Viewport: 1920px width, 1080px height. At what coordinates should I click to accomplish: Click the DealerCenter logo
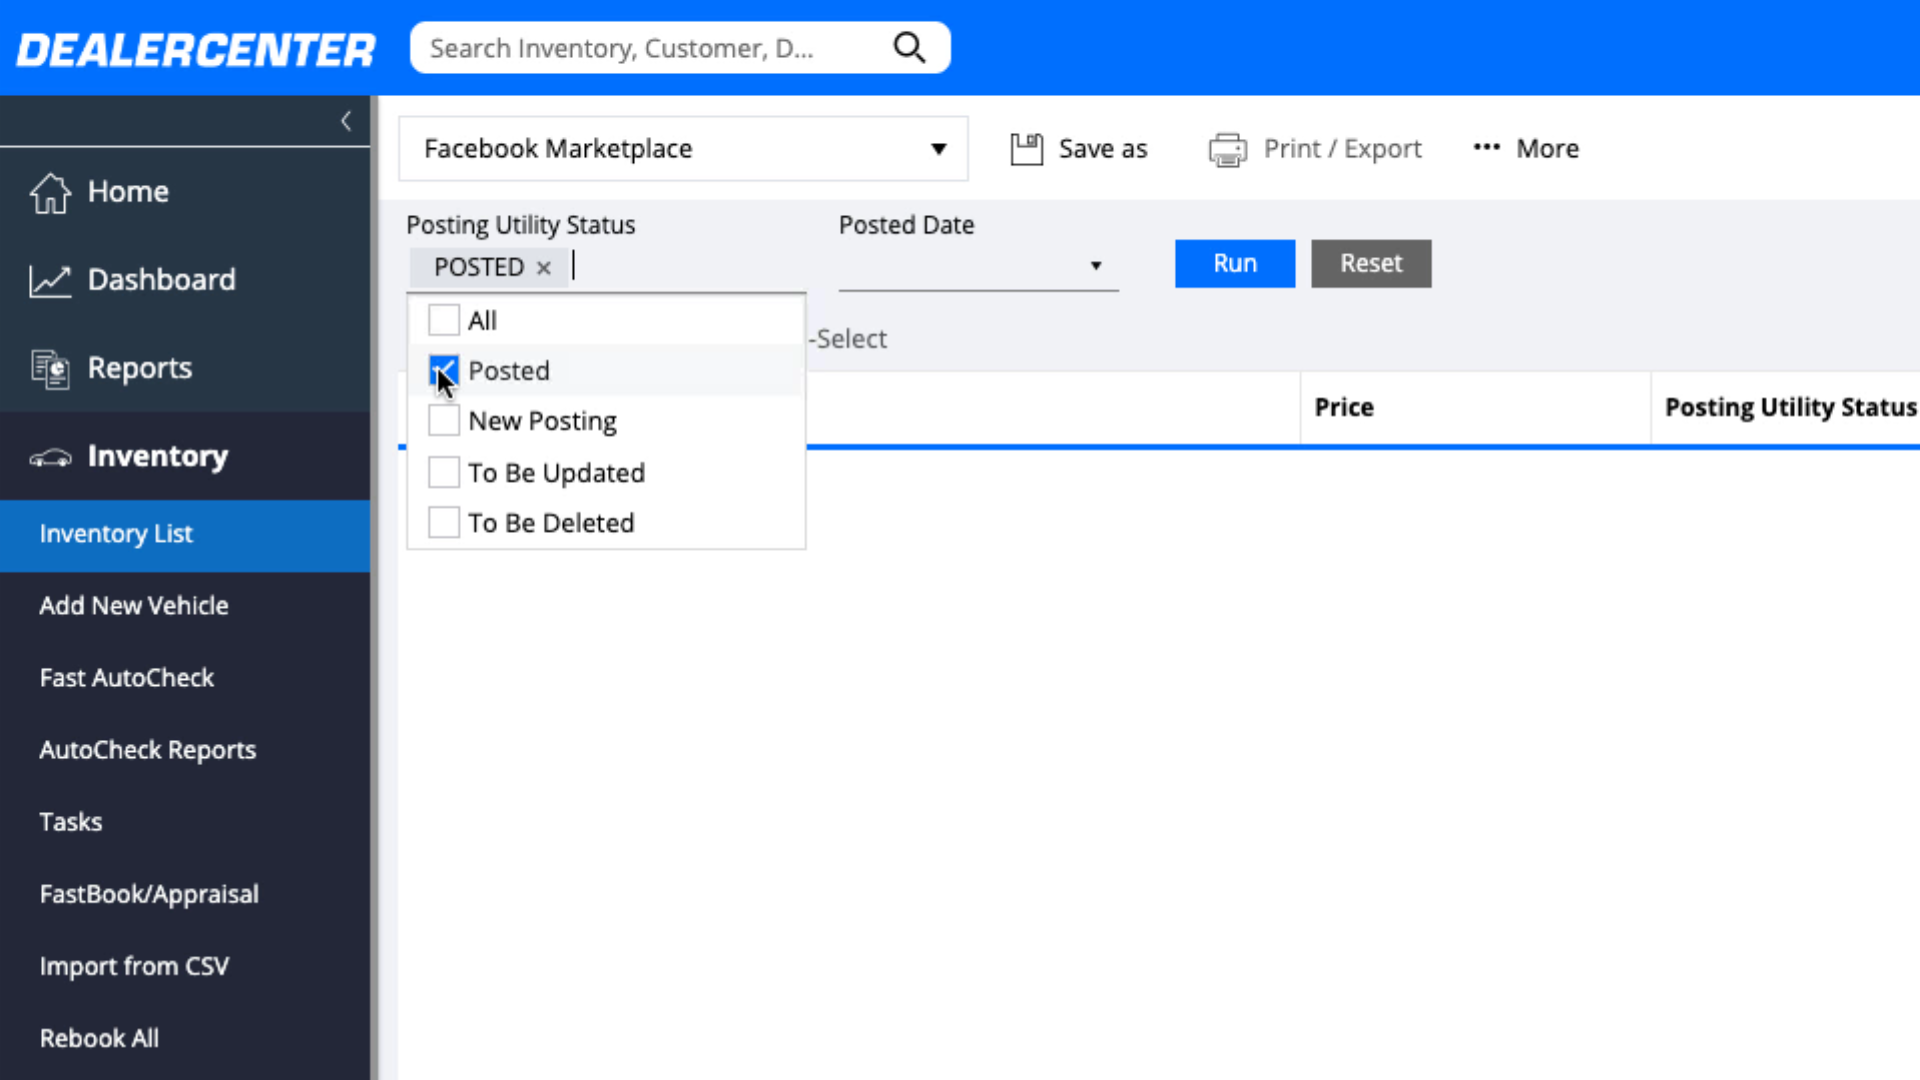tap(196, 50)
